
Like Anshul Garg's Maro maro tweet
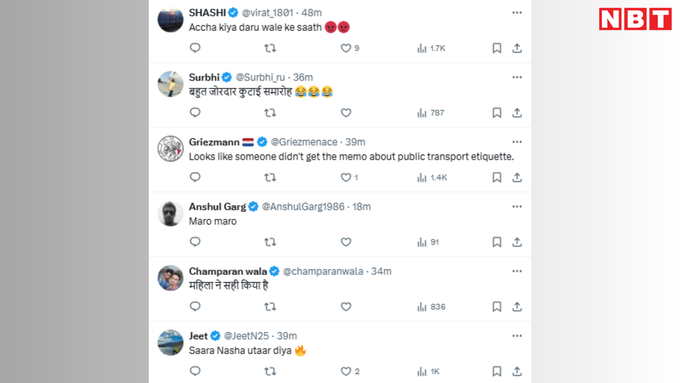coord(346,242)
